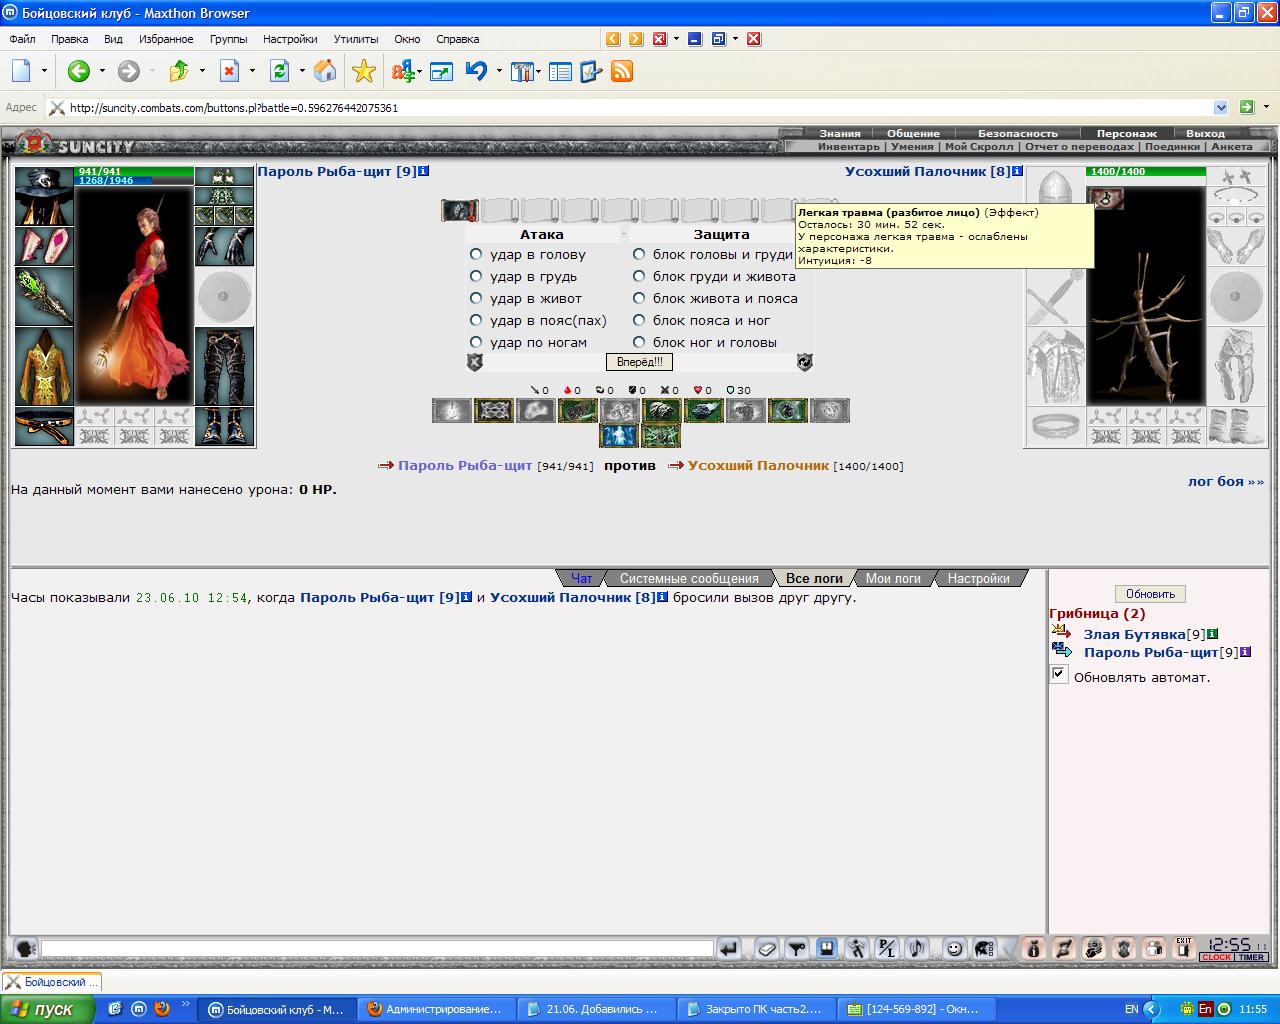1280x1024 pixels.
Task: Click the blue mana bar 1268/1946
Action: click(135, 181)
